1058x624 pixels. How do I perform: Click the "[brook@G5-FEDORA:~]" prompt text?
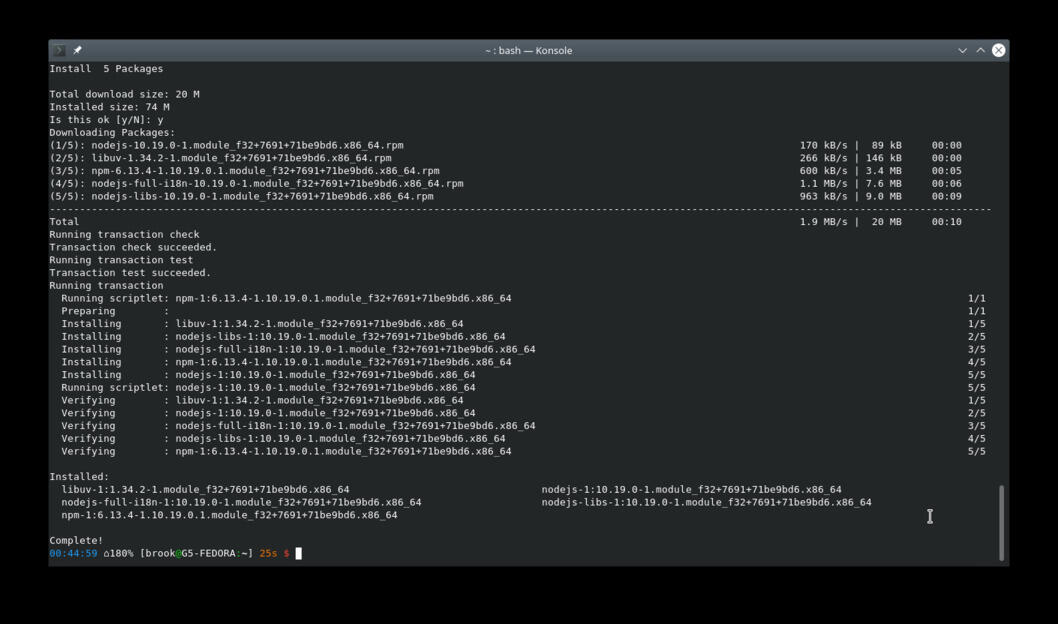click(196, 554)
